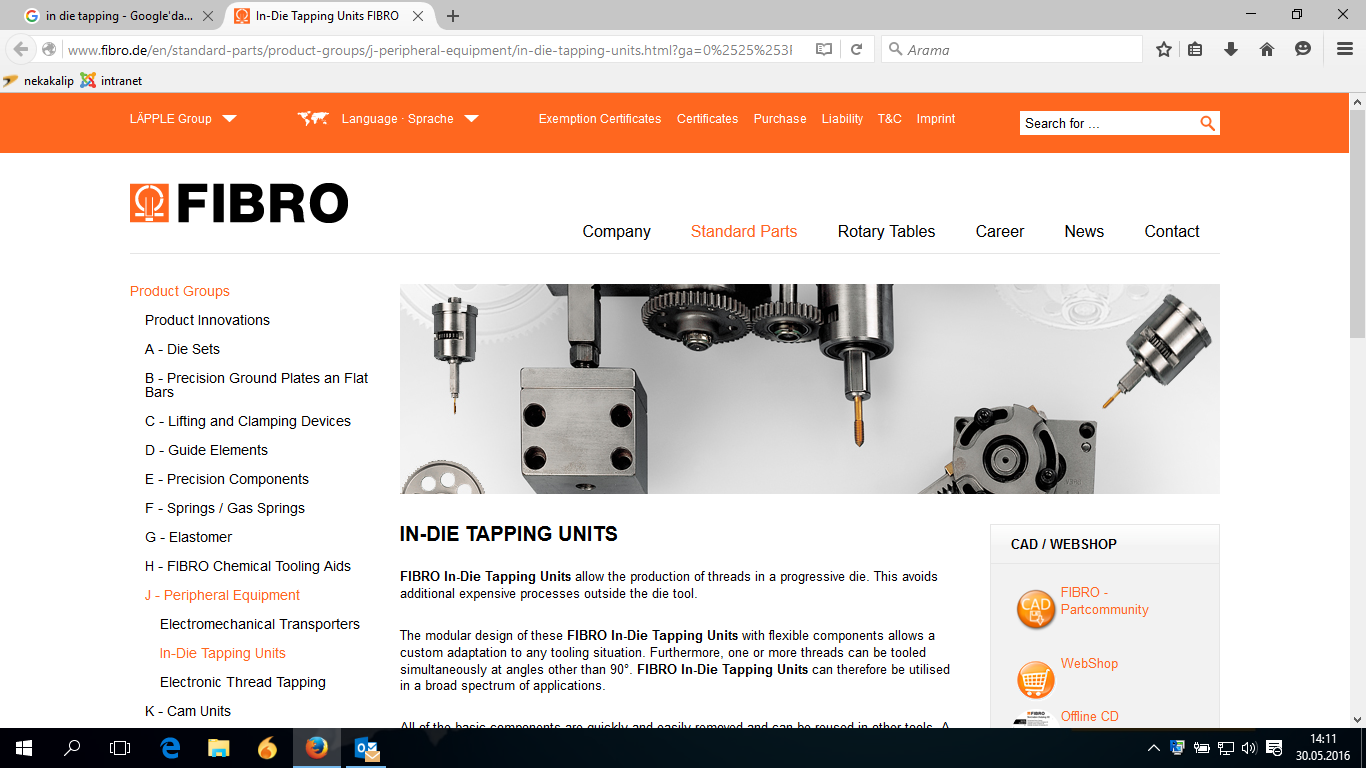1366x768 pixels.
Task: Select A - Die Sets category
Action: click(x=182, y=349)
